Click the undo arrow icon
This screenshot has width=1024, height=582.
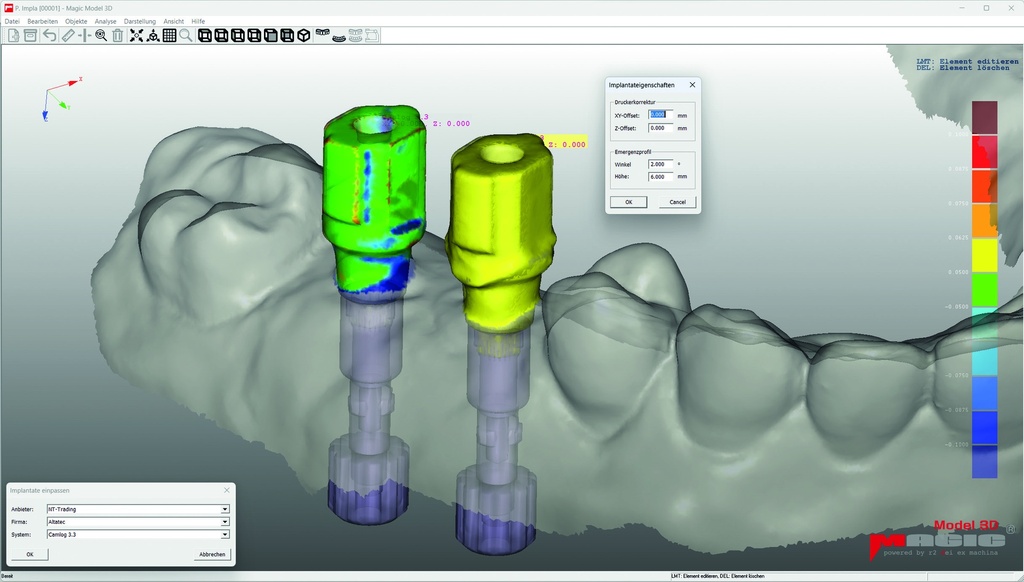click(50, 35)
